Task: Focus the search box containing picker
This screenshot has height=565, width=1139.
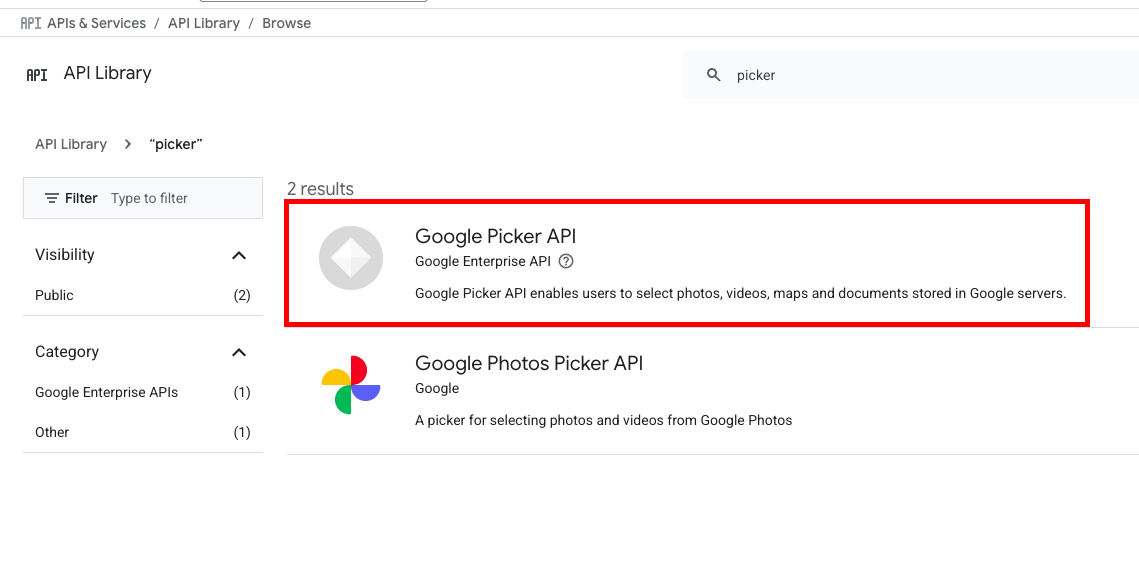Action: coord(911,75)
